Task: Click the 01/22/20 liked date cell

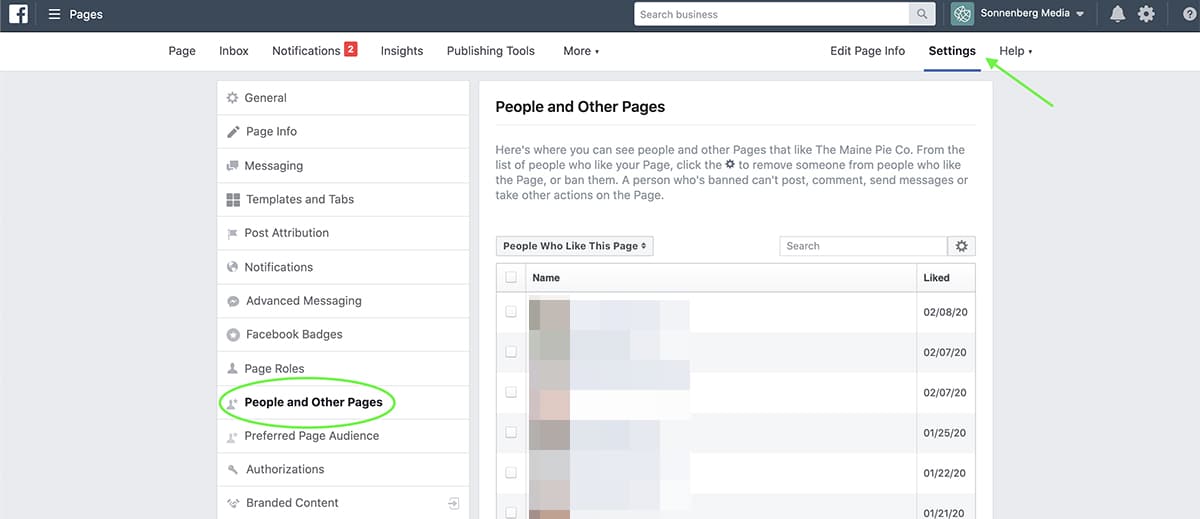Action: [945, 472]
